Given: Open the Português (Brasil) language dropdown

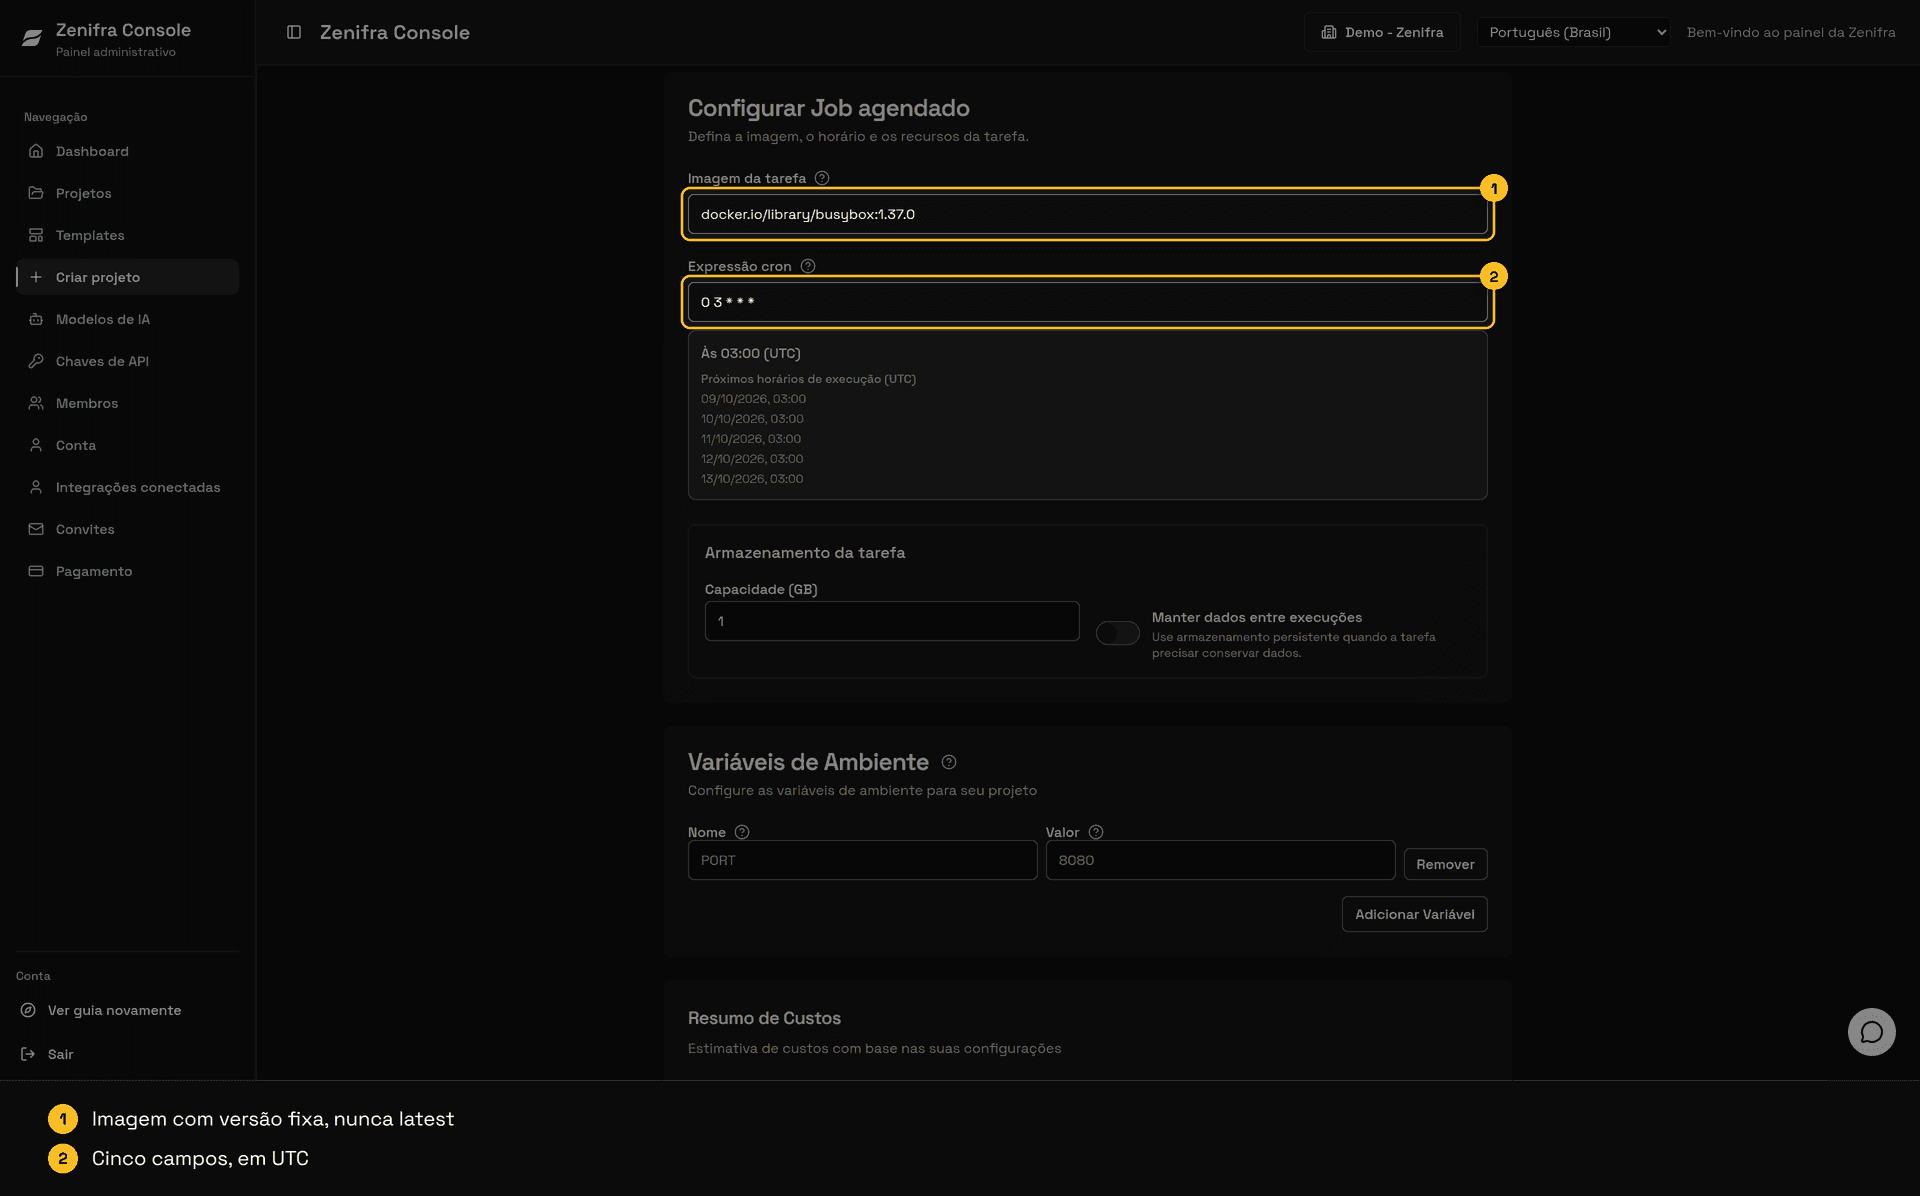Looking at the screenshot, I should click(x=1573, y=32).
